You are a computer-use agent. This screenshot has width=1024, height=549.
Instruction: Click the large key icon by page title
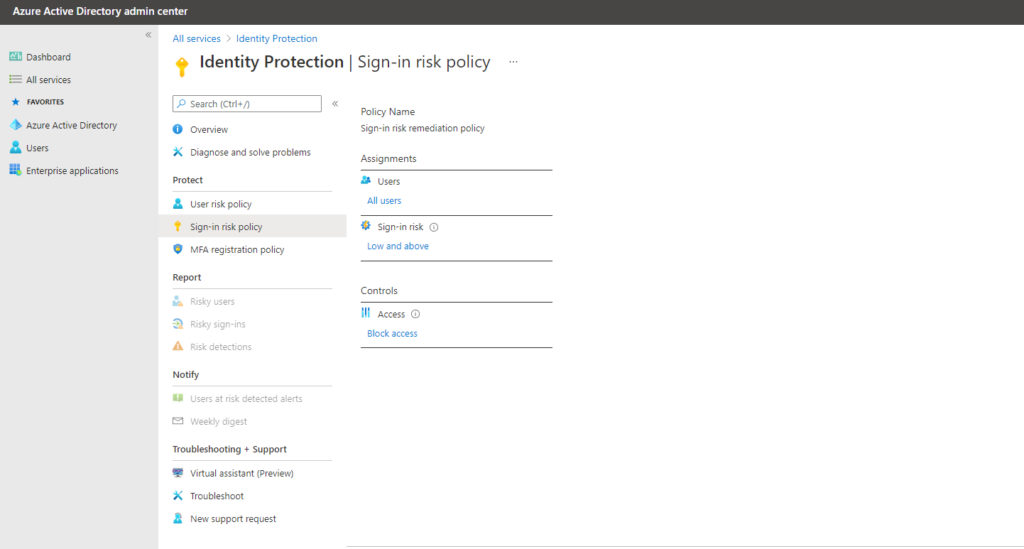(x=182, y=66)
